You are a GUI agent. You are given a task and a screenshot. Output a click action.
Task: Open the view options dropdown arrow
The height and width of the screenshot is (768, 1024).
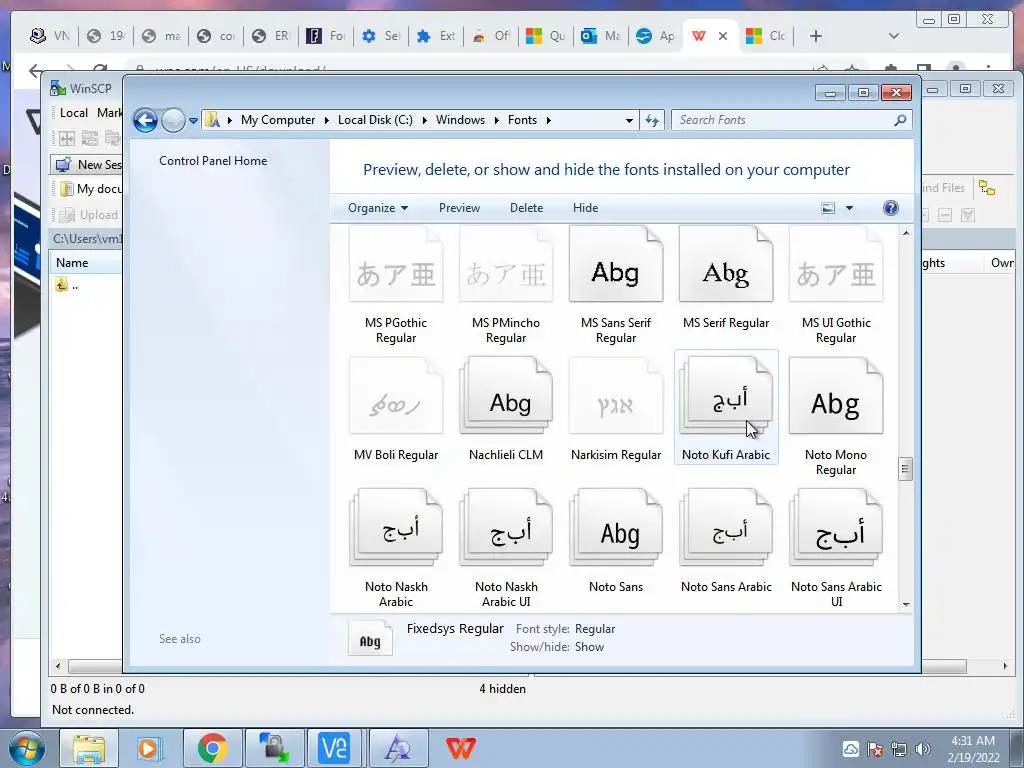click(x=849, y=208)
